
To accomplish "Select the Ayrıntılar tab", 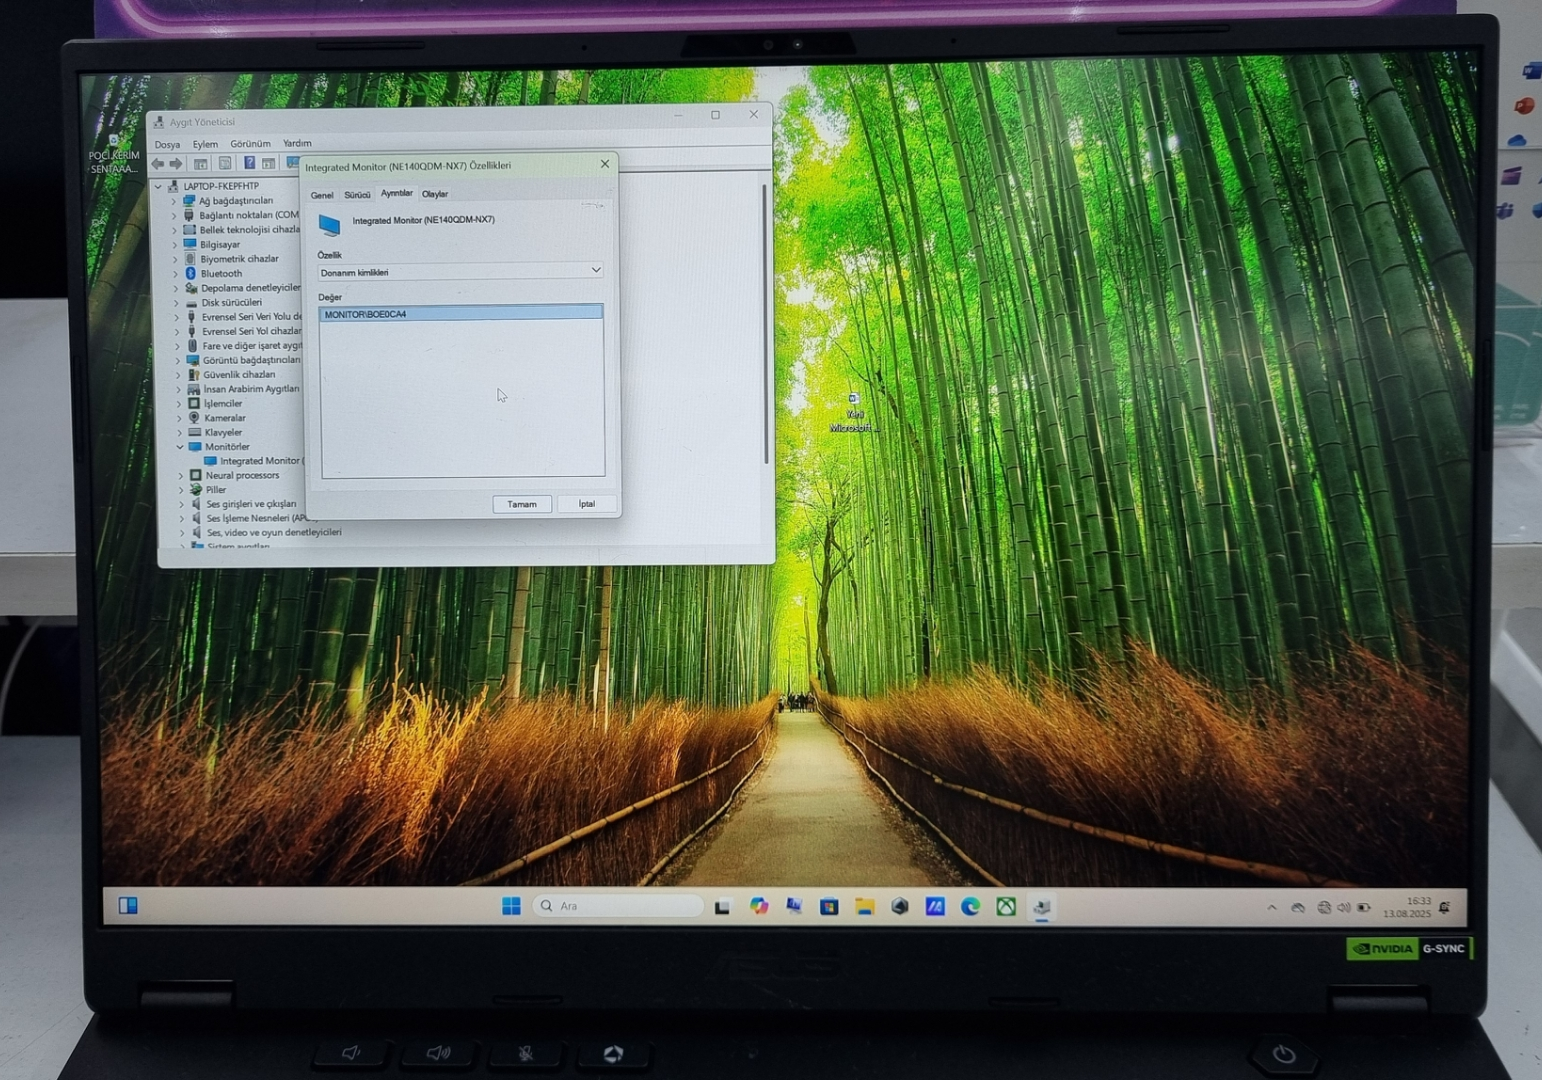I will coord(396,193).
